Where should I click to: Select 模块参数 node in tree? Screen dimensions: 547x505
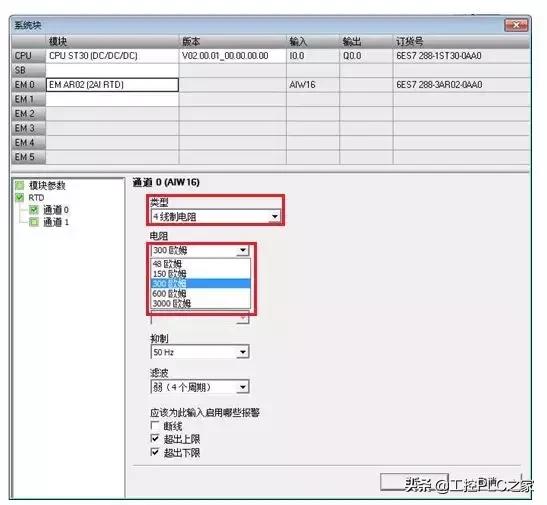(x=47, y=185)
